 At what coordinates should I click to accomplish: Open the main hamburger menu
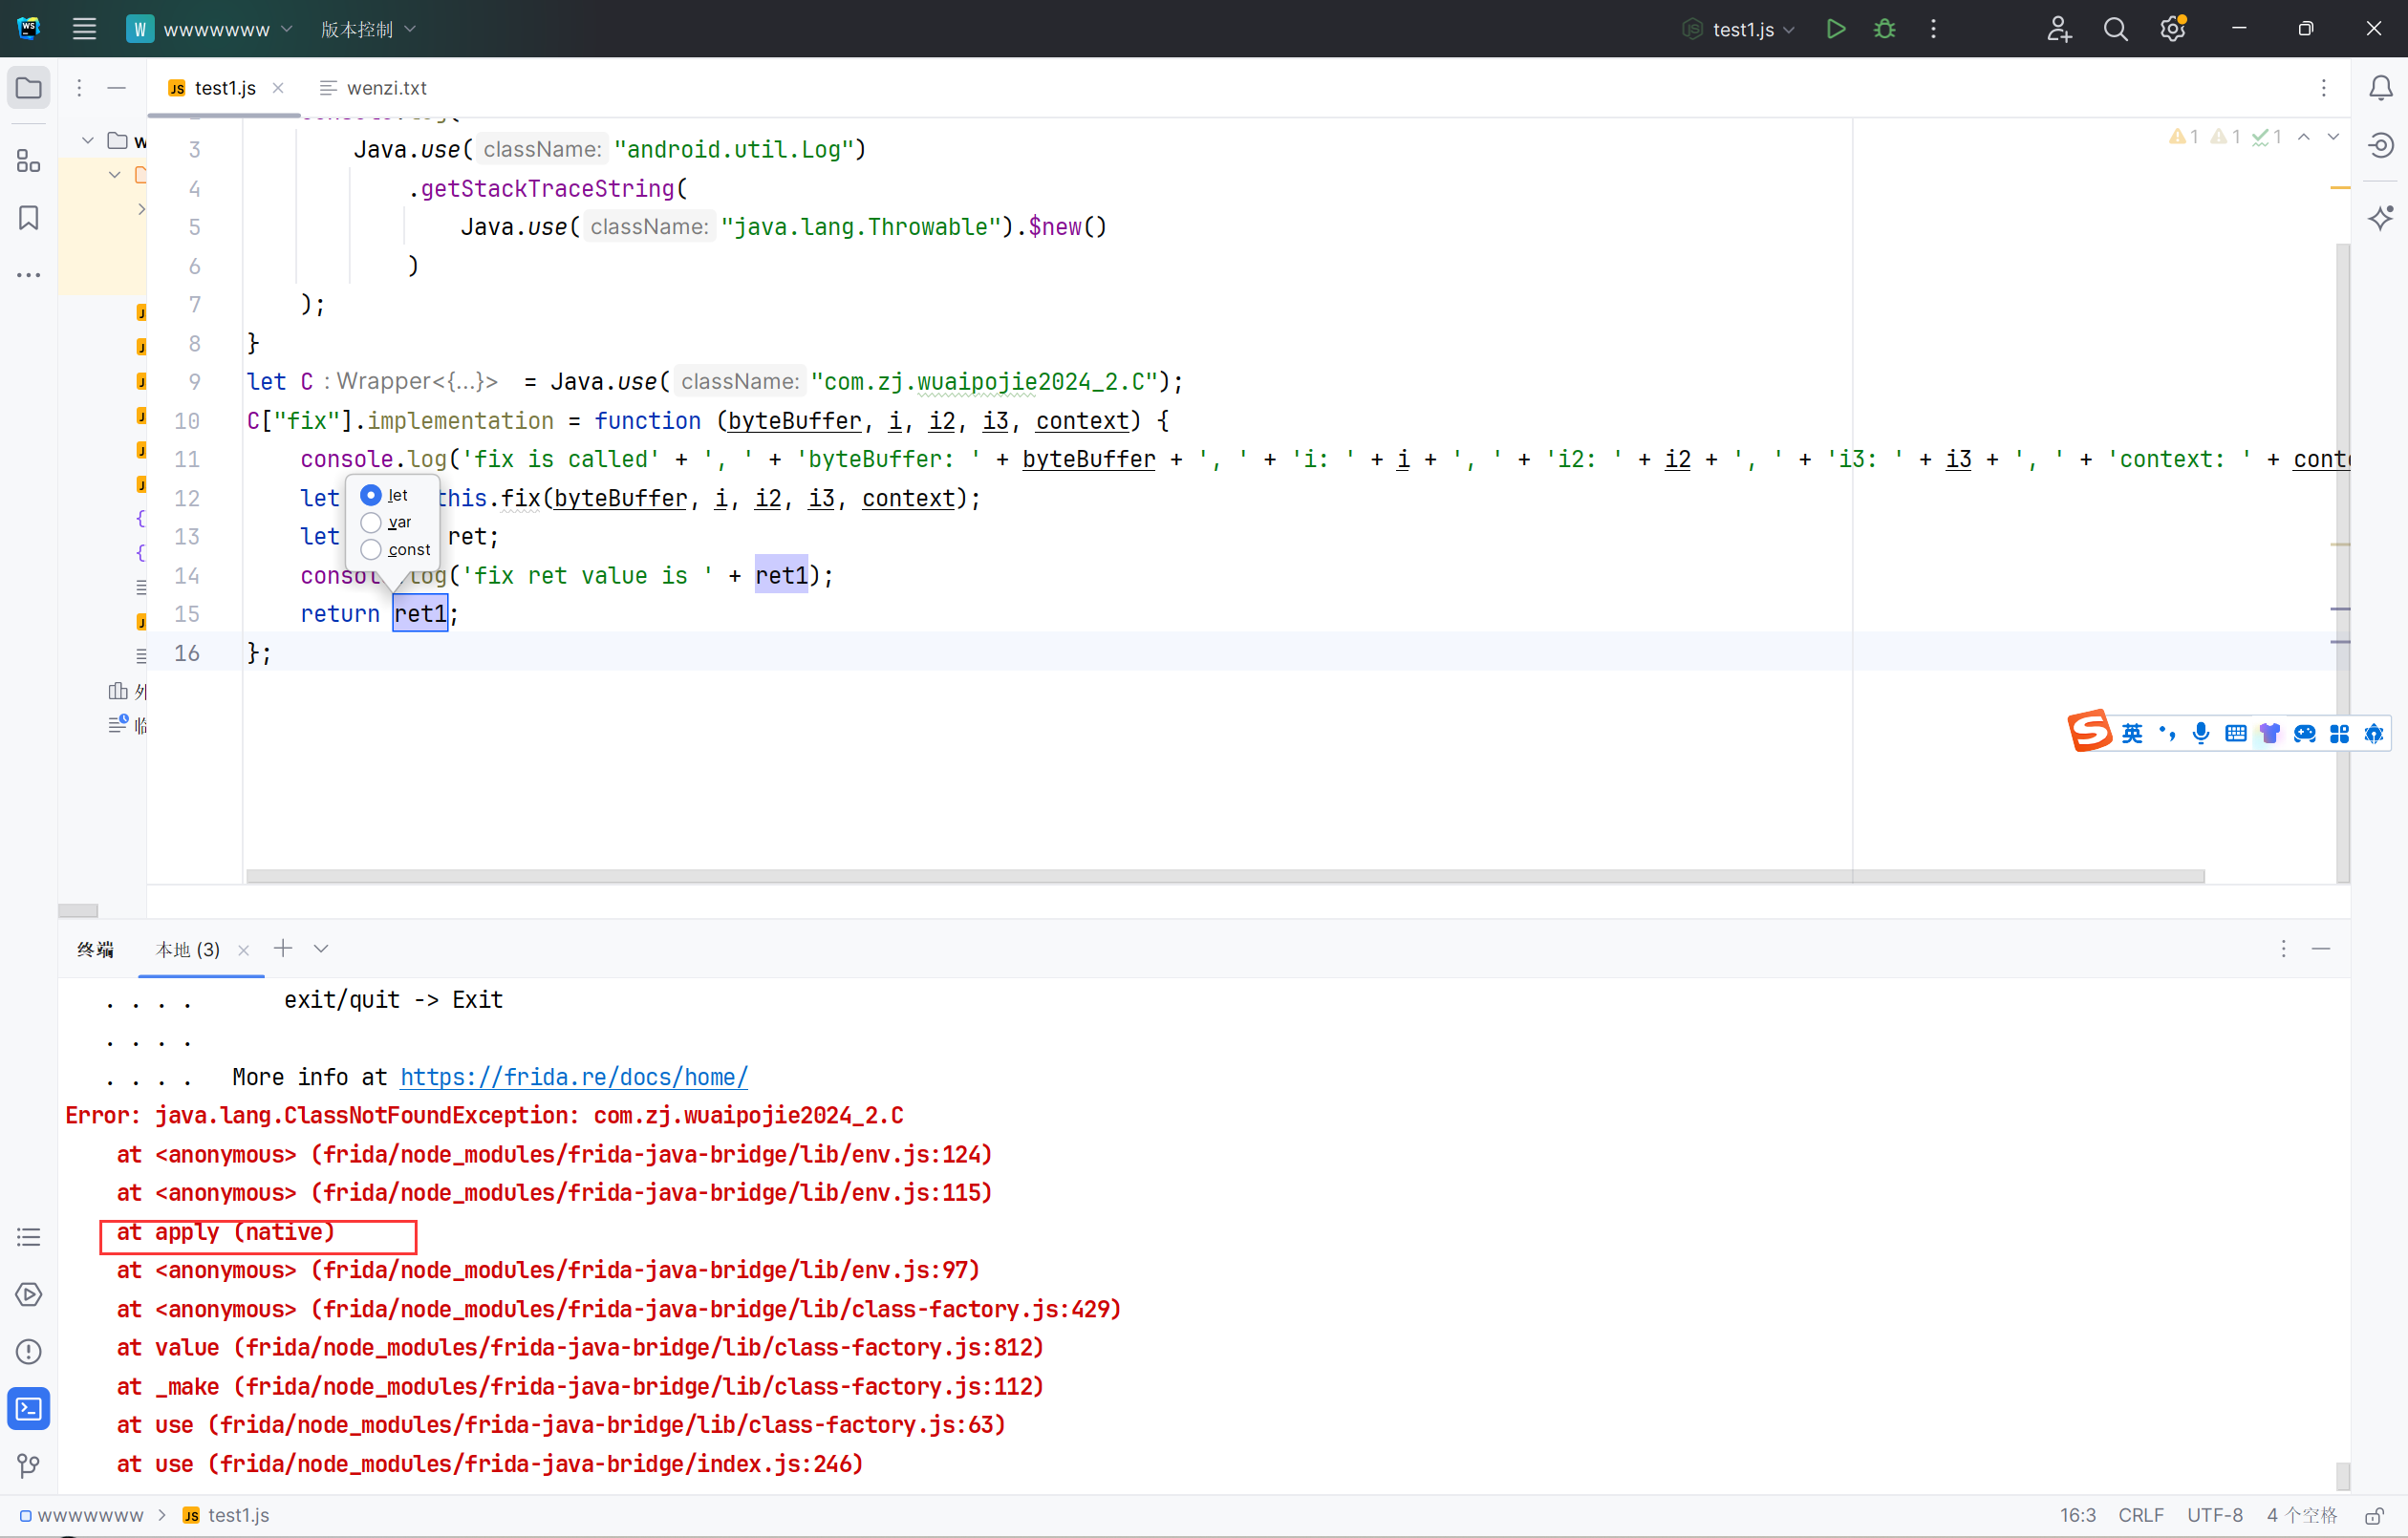tap(84, 29)
